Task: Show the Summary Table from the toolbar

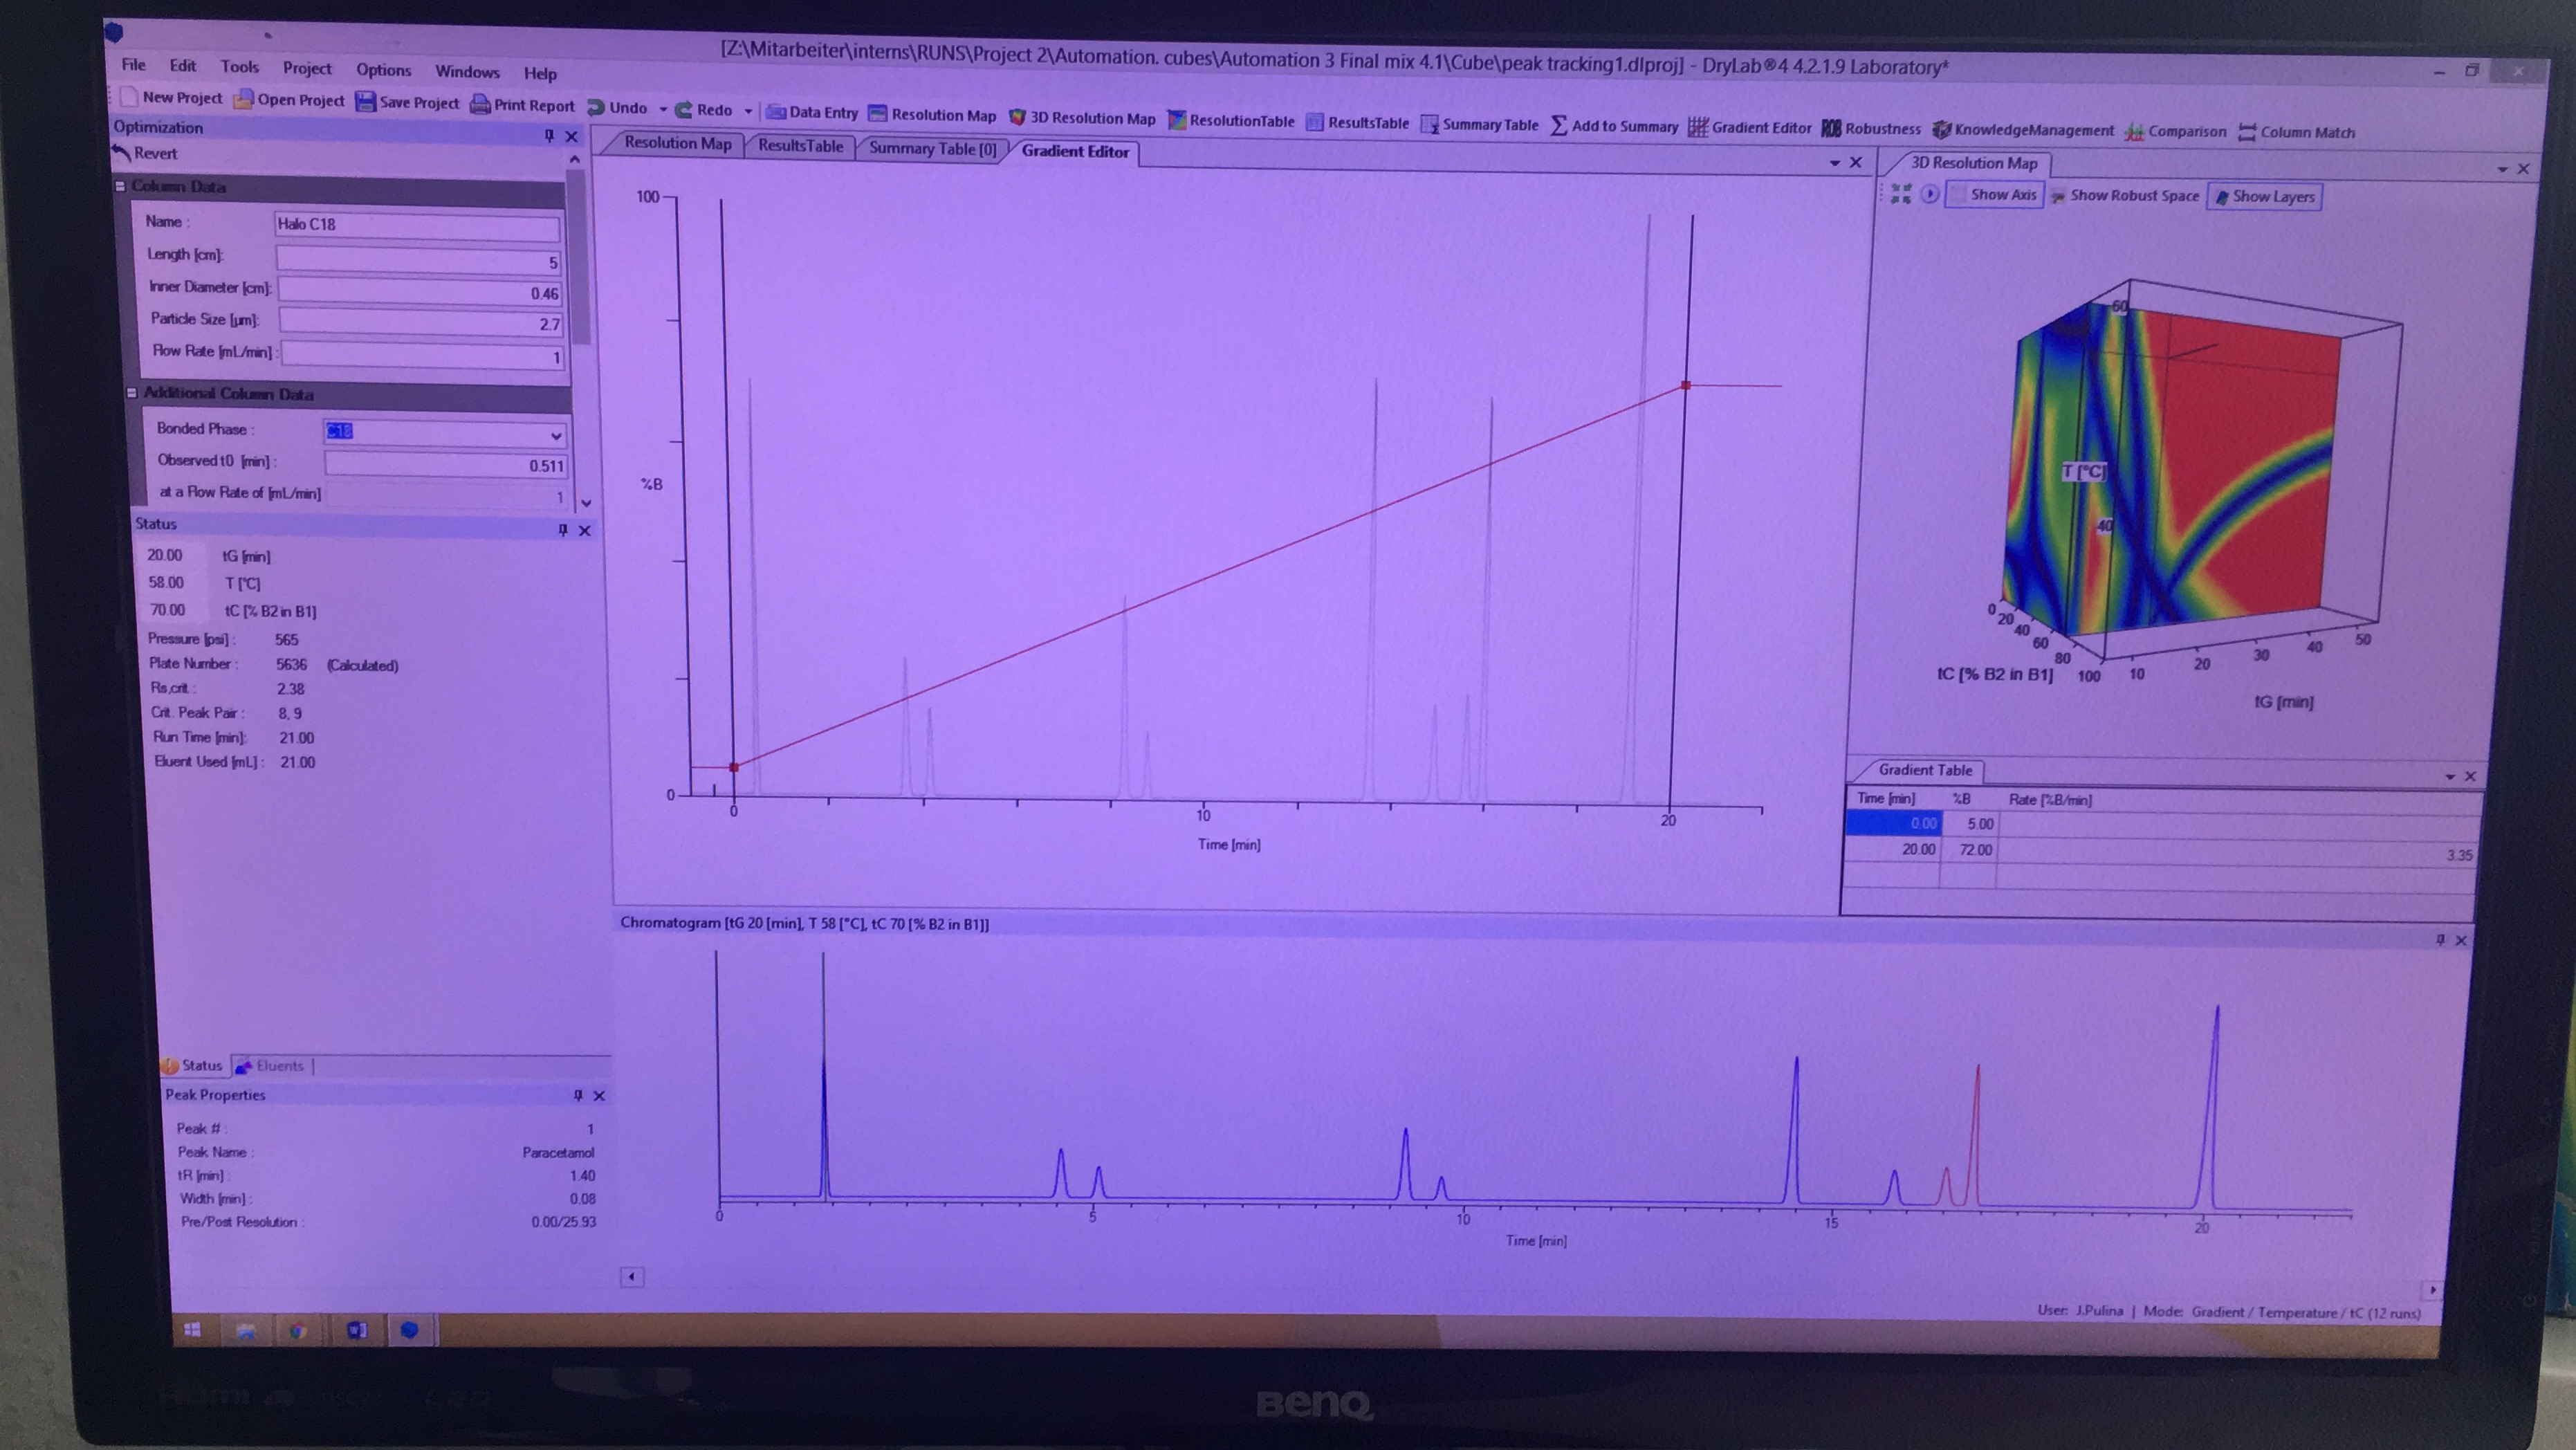Action: (1479, 125)
